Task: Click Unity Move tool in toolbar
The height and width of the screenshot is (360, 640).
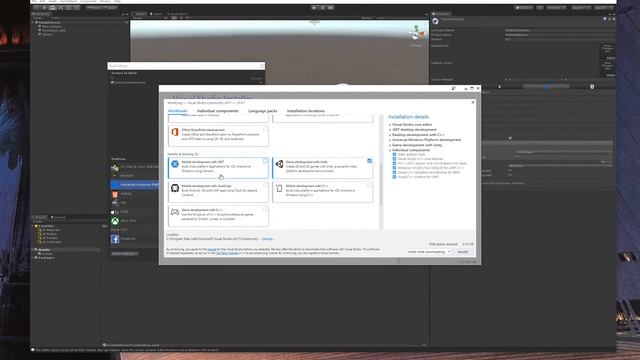Action: [x=45, y=7]
